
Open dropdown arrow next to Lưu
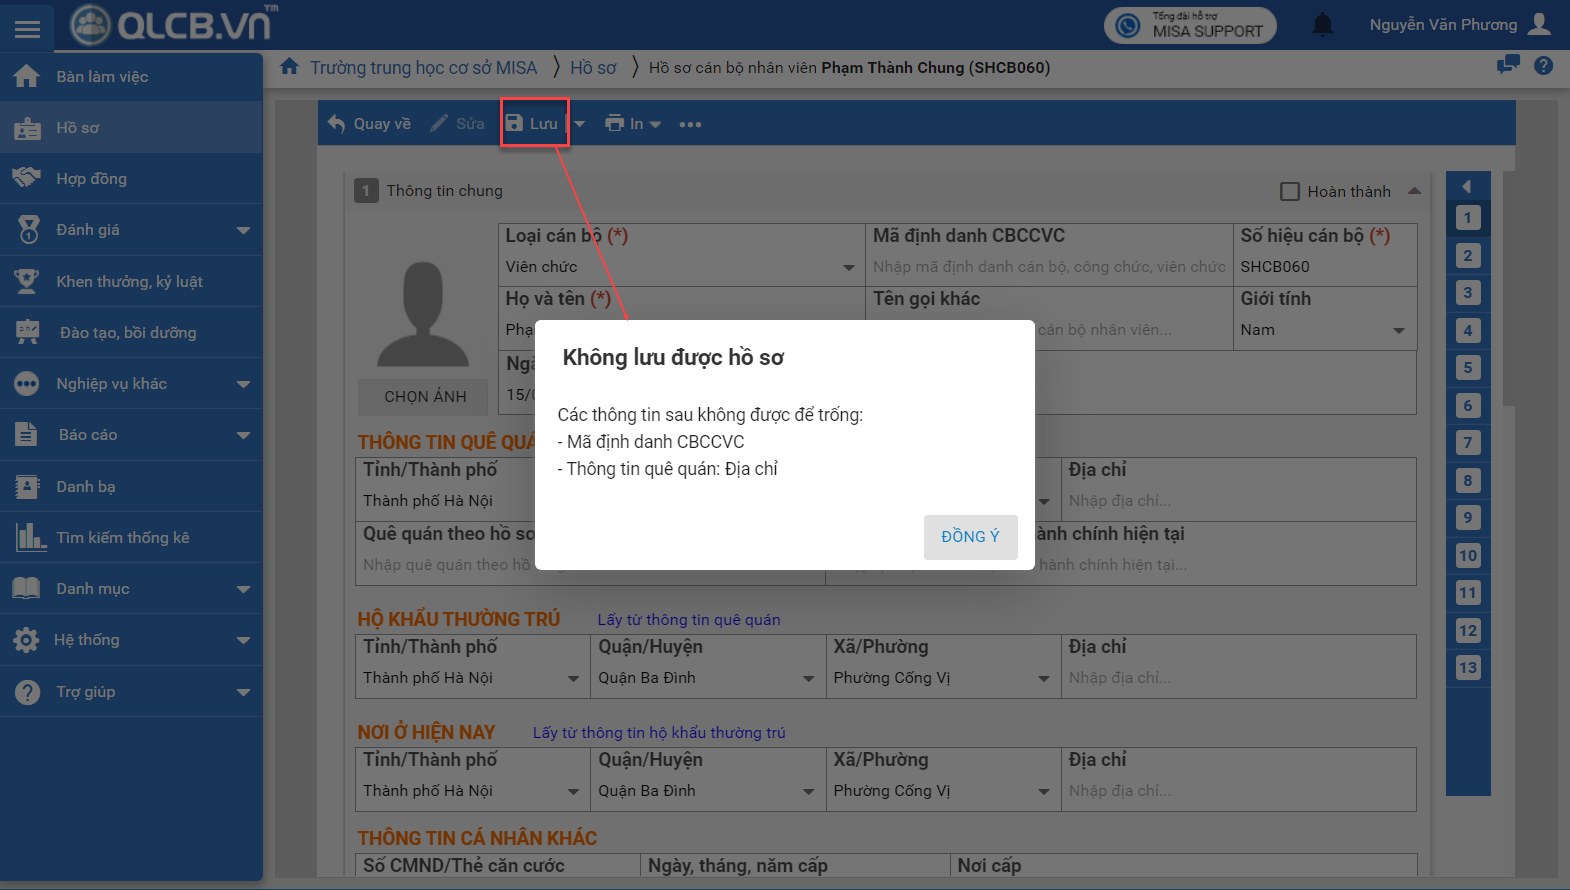(580, 124)
